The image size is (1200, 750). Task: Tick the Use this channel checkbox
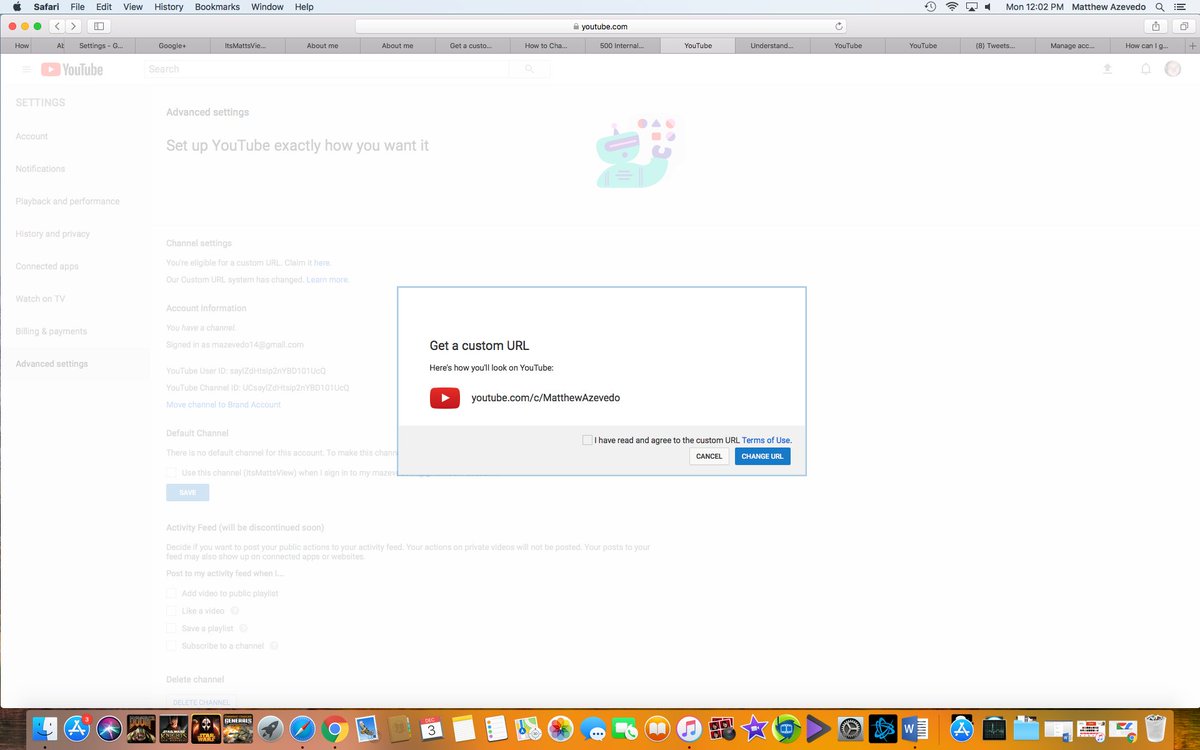coord(171,472)
